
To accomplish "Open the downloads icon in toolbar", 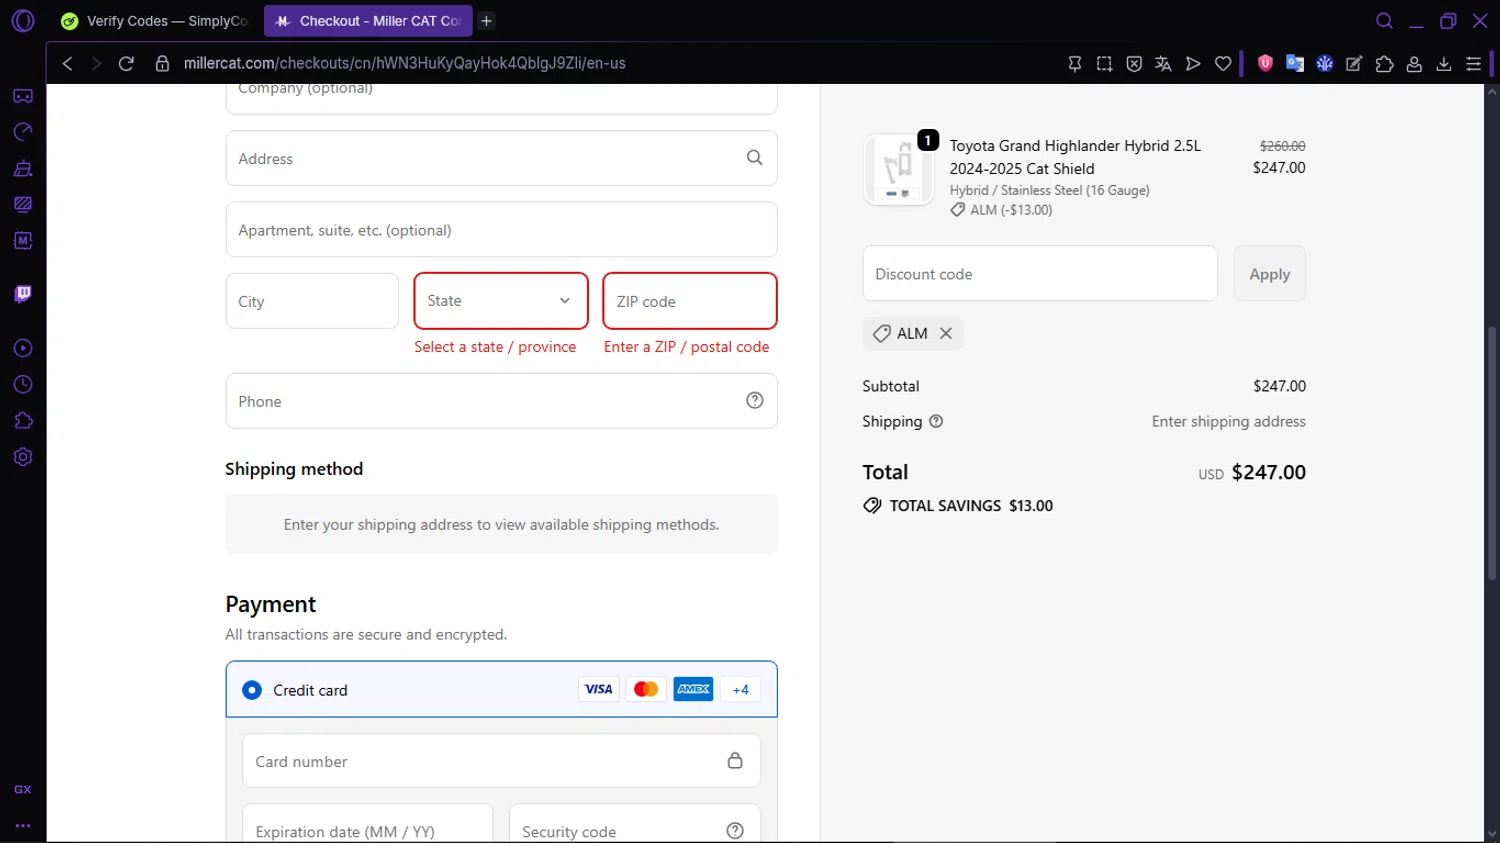I will pyautogui.click(x=1444, y=63).
